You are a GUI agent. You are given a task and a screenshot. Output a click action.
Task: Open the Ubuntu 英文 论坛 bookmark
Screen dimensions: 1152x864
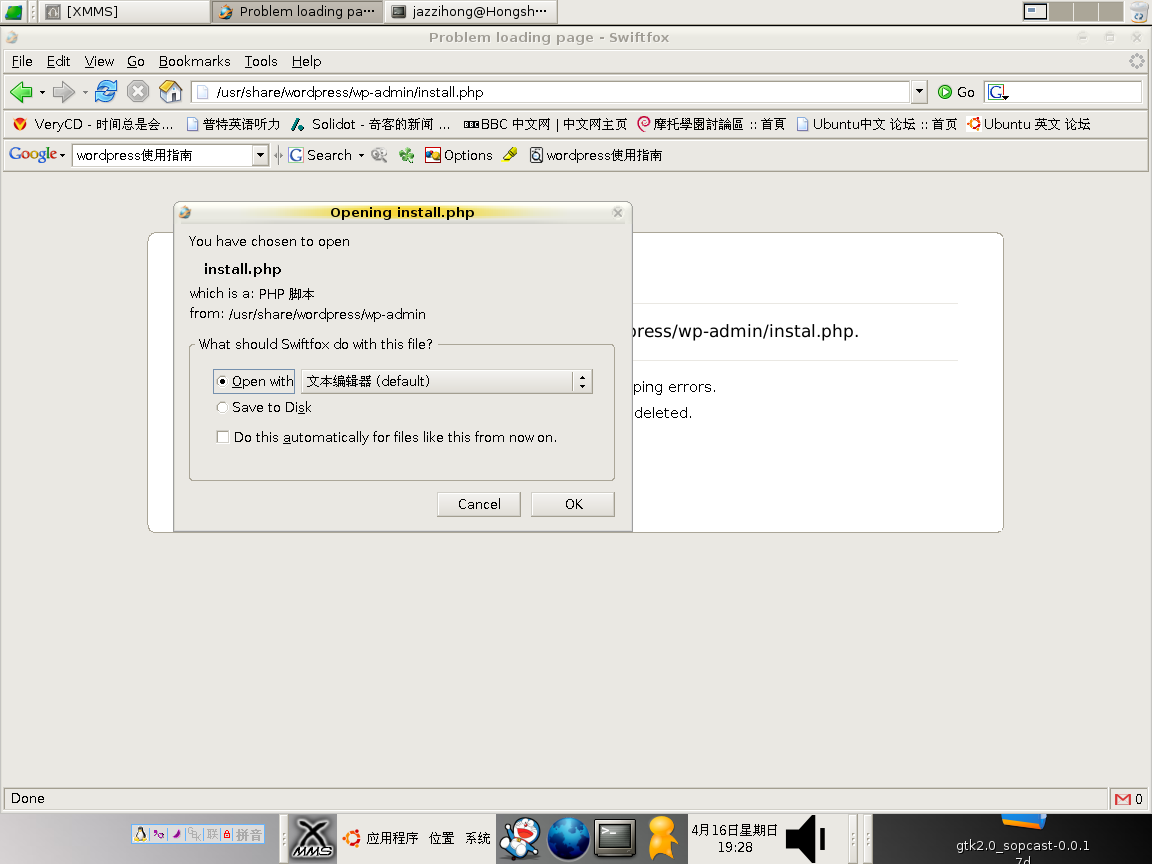[x=1029, y=124]
